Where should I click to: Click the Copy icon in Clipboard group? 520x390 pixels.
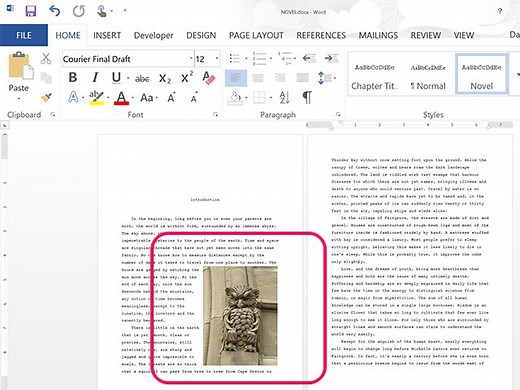pyautogui.click(x=46, y=78)
